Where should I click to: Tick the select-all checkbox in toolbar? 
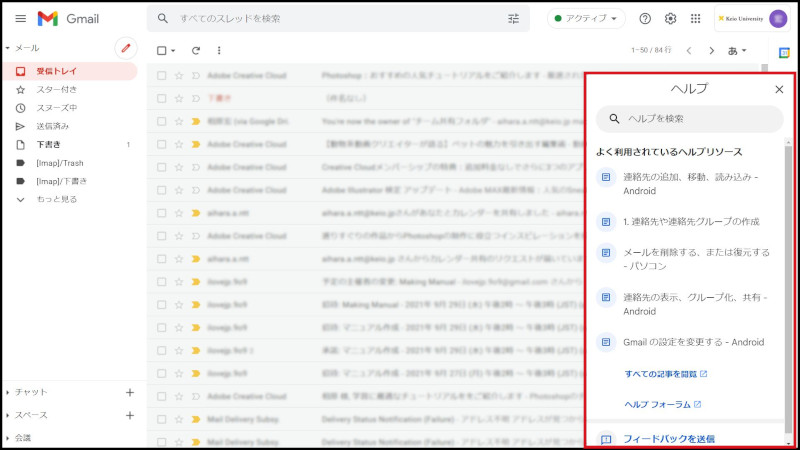point(161,50)
